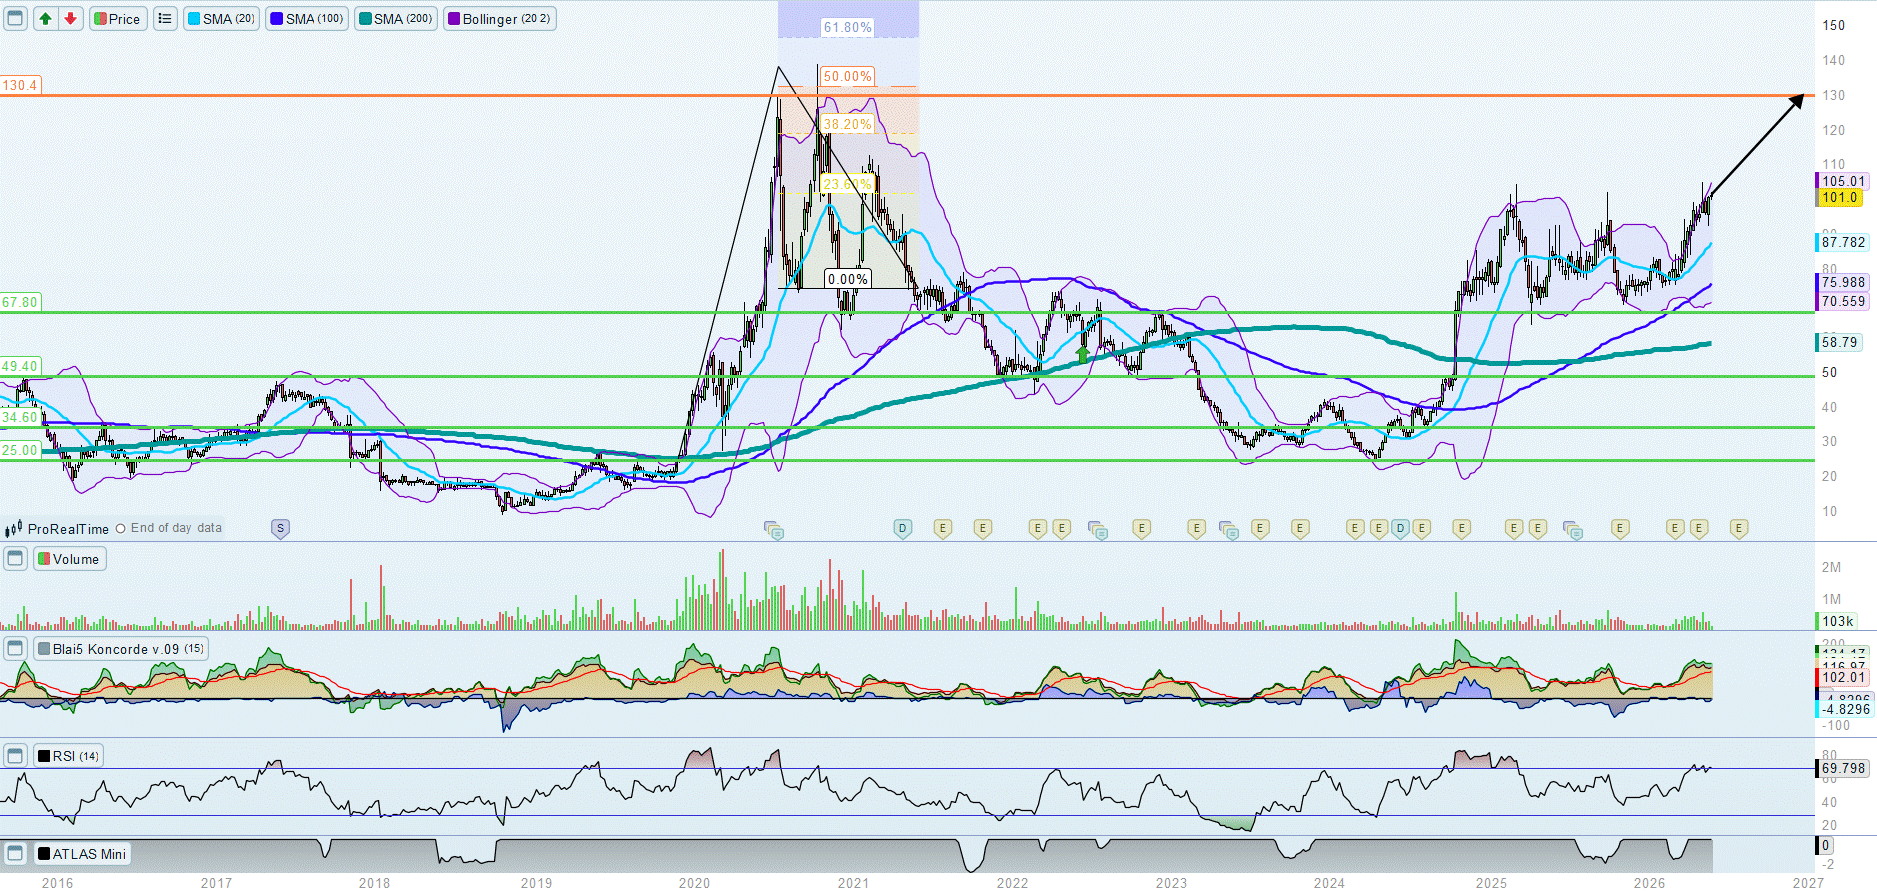Click the Blai5 Koncorde panel window icon
The width and height of the screenshot is (1877, 892).
pyautogui.click(x=15, y=649)
